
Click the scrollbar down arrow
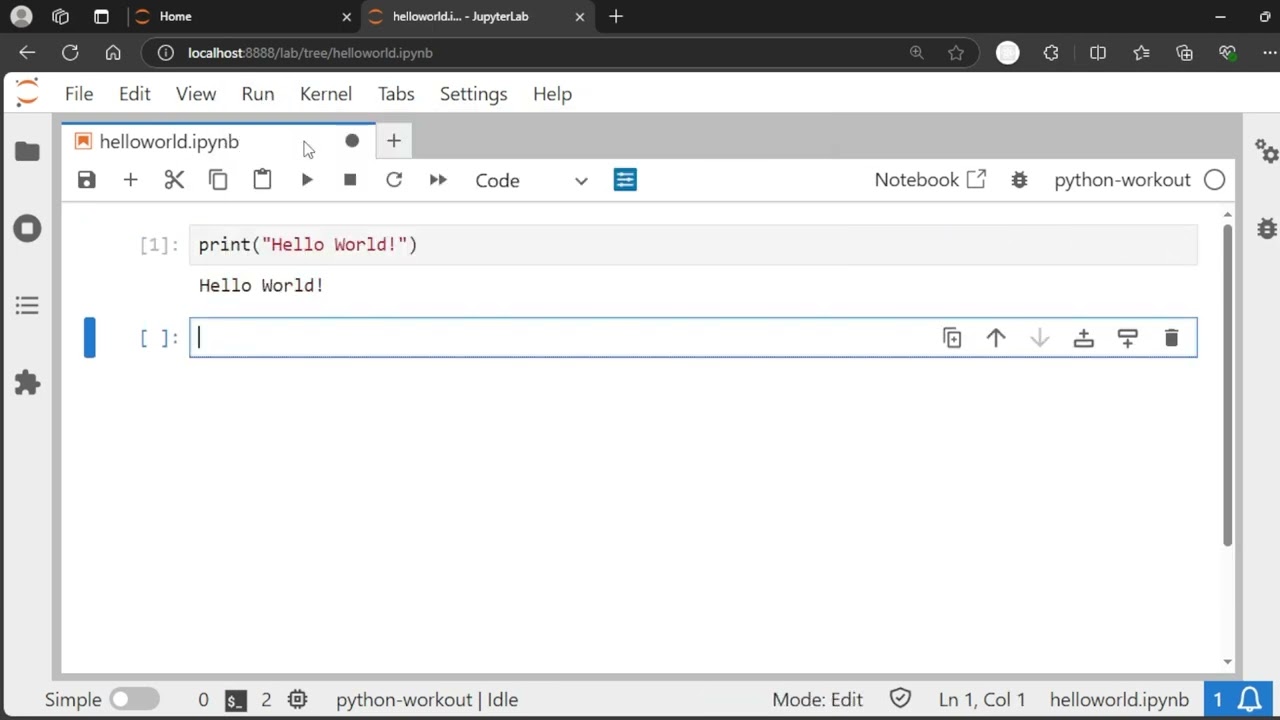click(x=1228, y=662)
